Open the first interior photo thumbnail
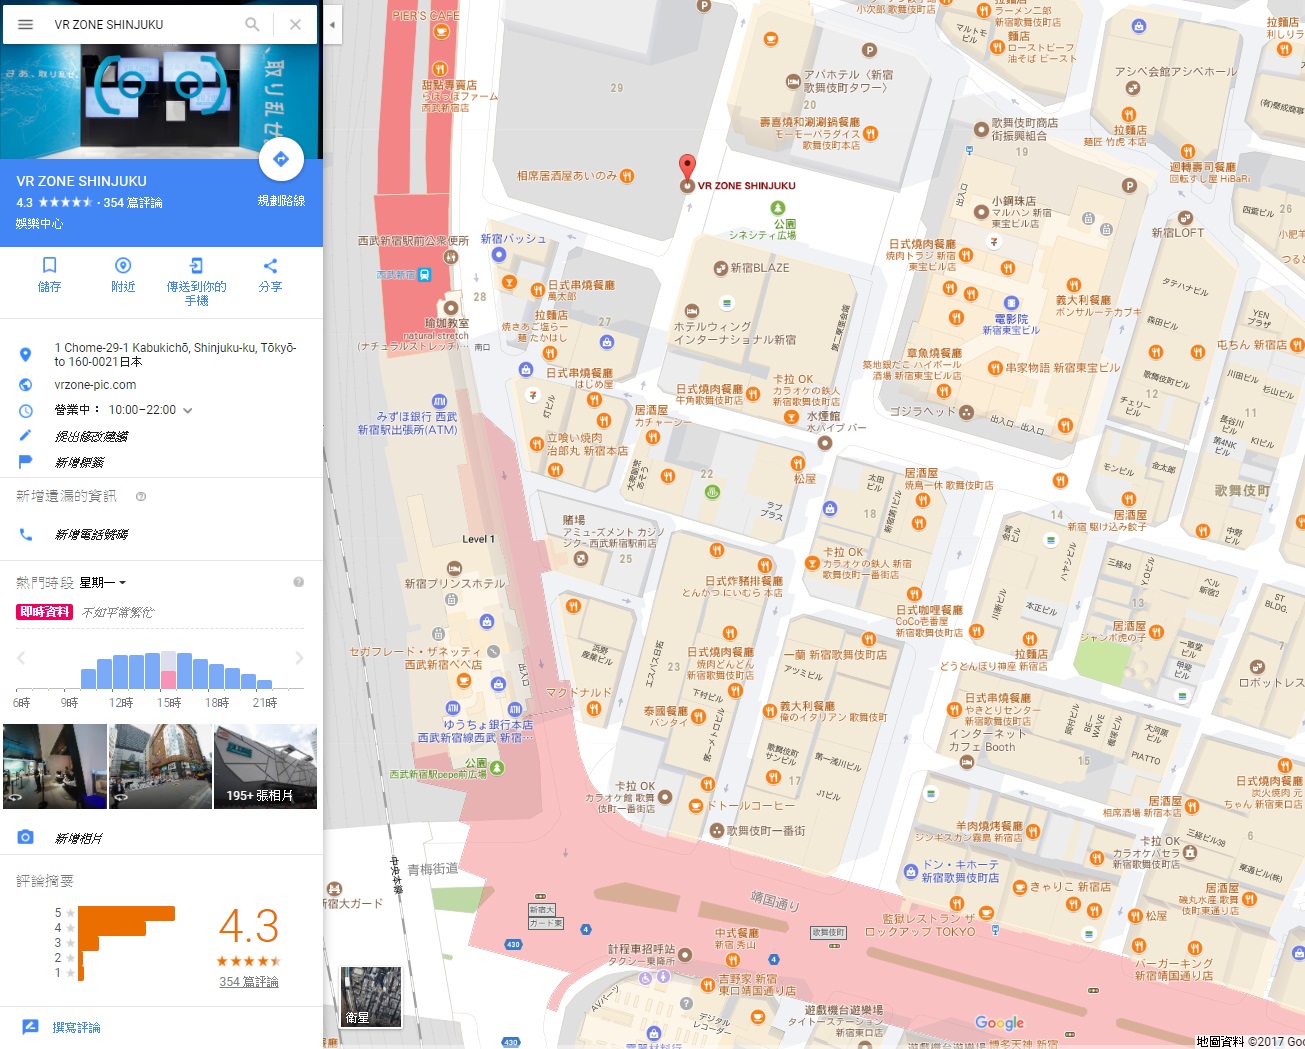The height and width of the screenshot is (1049, 1305). click(55, 766)
